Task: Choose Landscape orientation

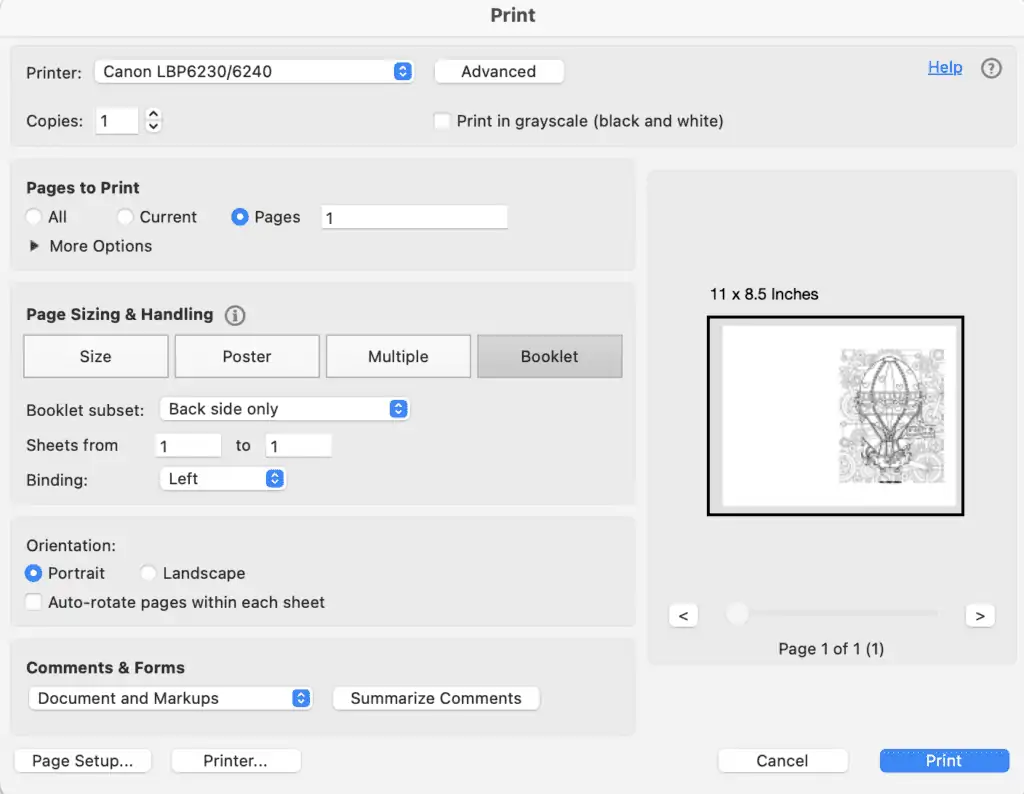Action: (148, 573)
